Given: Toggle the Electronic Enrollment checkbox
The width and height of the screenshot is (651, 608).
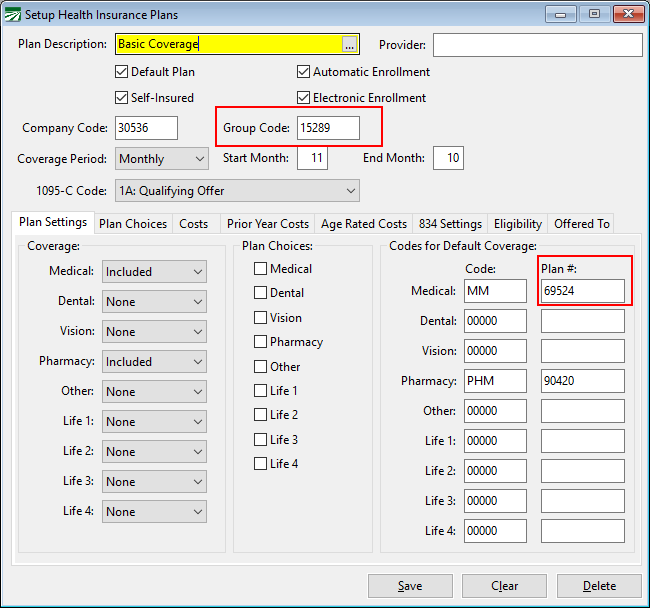Looking at the screenshot, I should [304, 98].
